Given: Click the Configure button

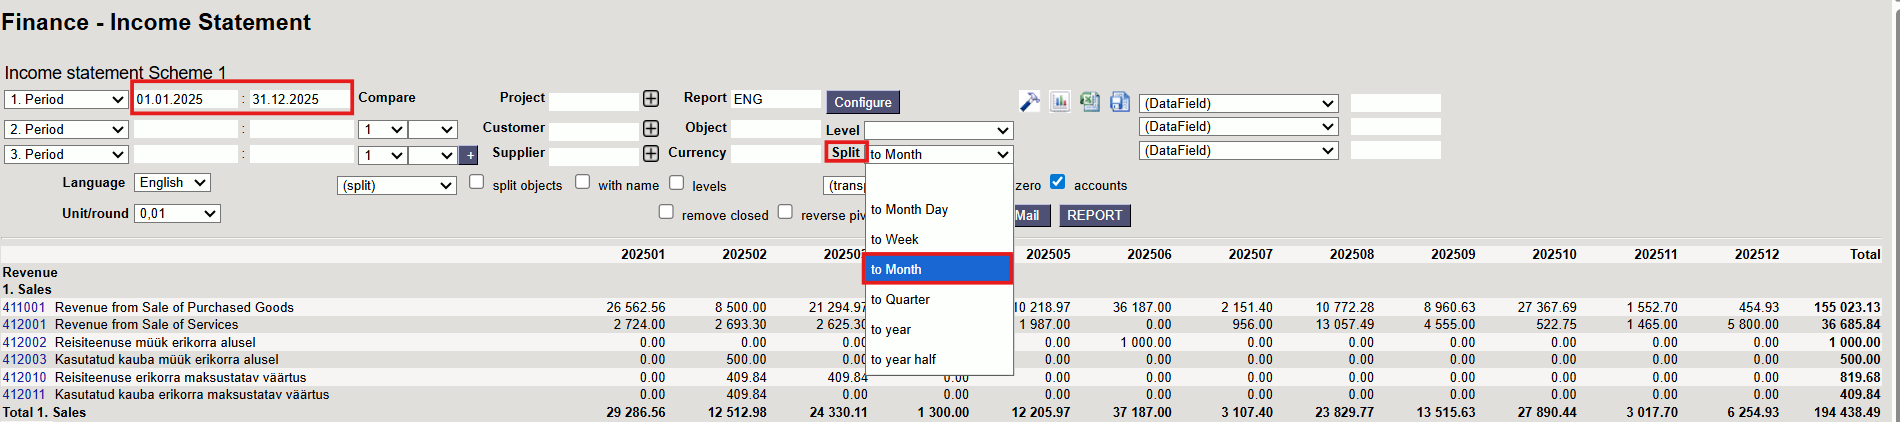Looking at the screenshot, I should tap(862, 102).
